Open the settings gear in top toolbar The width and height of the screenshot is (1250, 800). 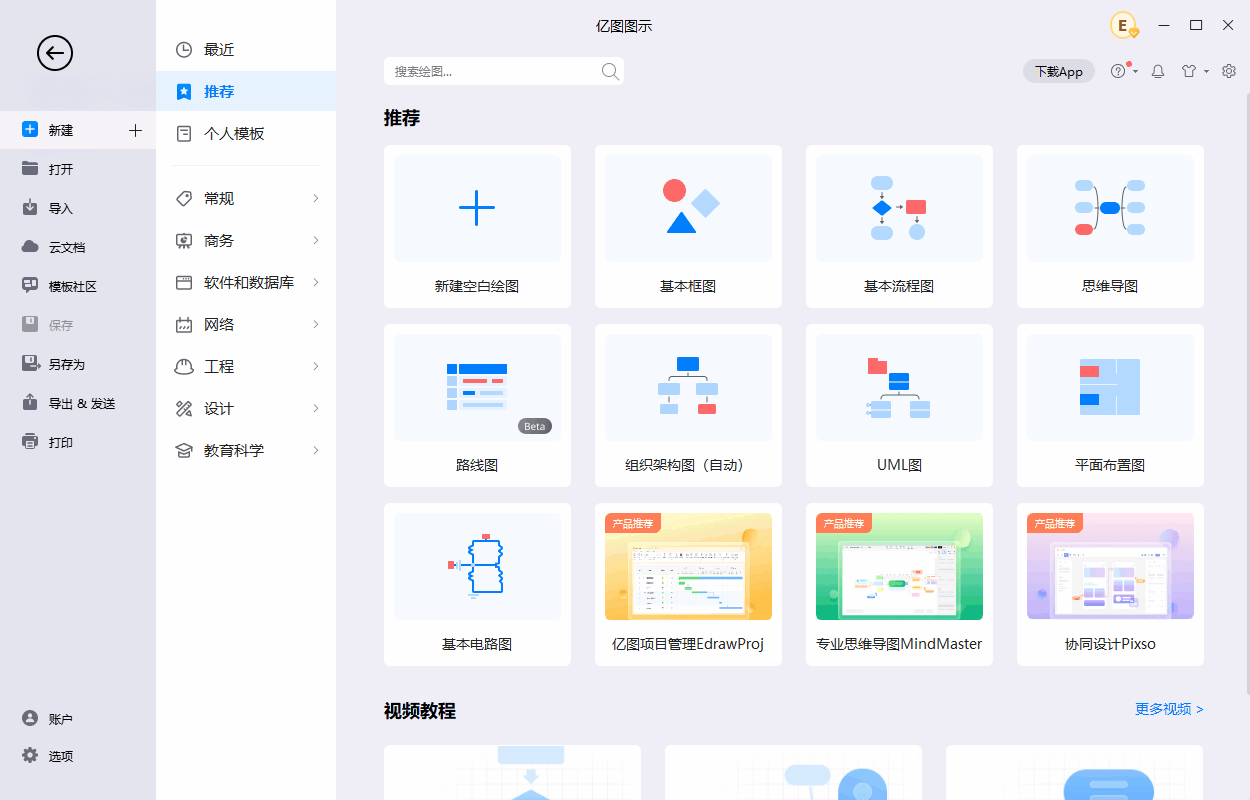click(x=1229, y=71)
